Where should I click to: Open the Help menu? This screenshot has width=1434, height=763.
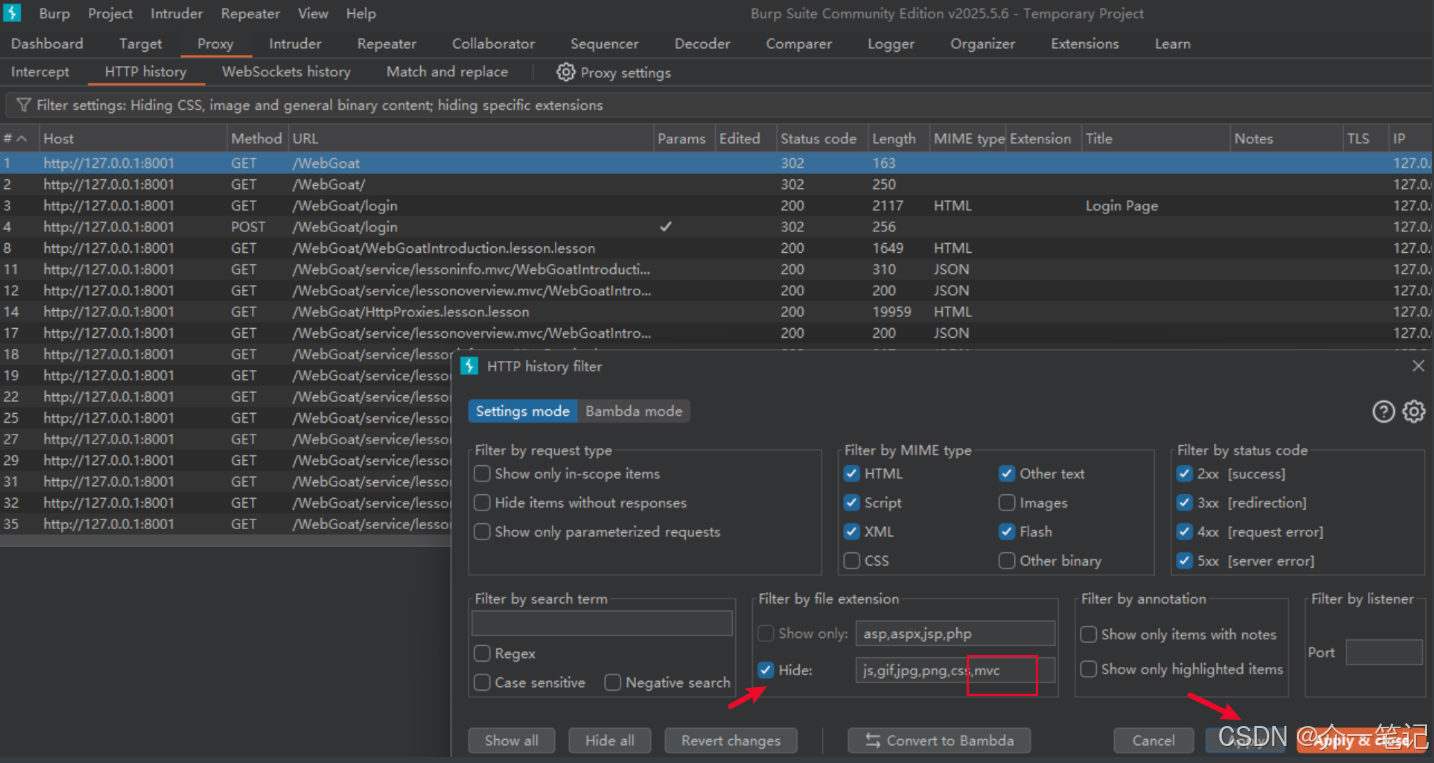(x=361, y=13)
